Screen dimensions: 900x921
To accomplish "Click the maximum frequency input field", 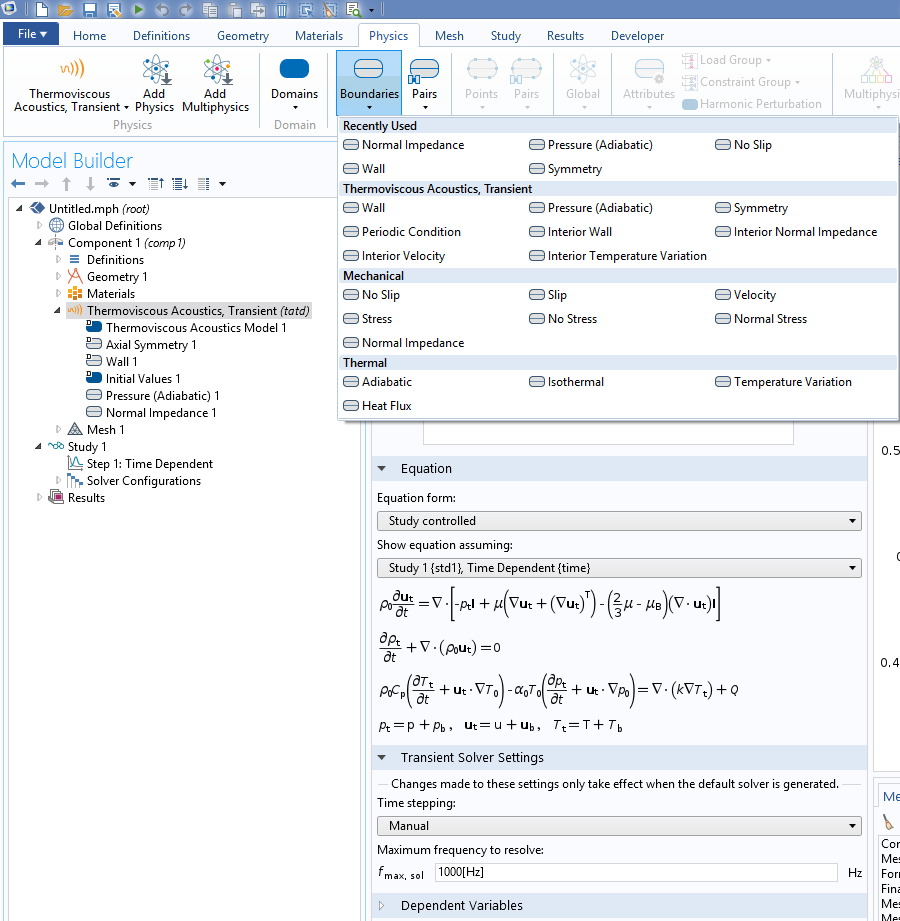I will click(635, 873).
